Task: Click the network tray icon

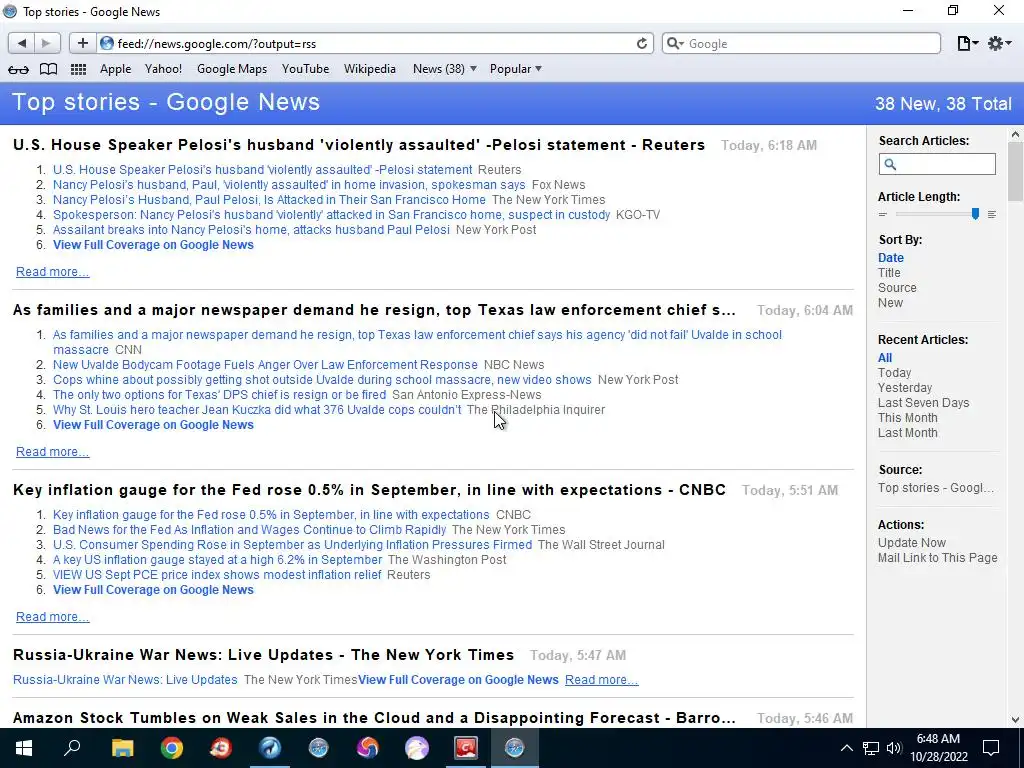Action: coord(871,748)
